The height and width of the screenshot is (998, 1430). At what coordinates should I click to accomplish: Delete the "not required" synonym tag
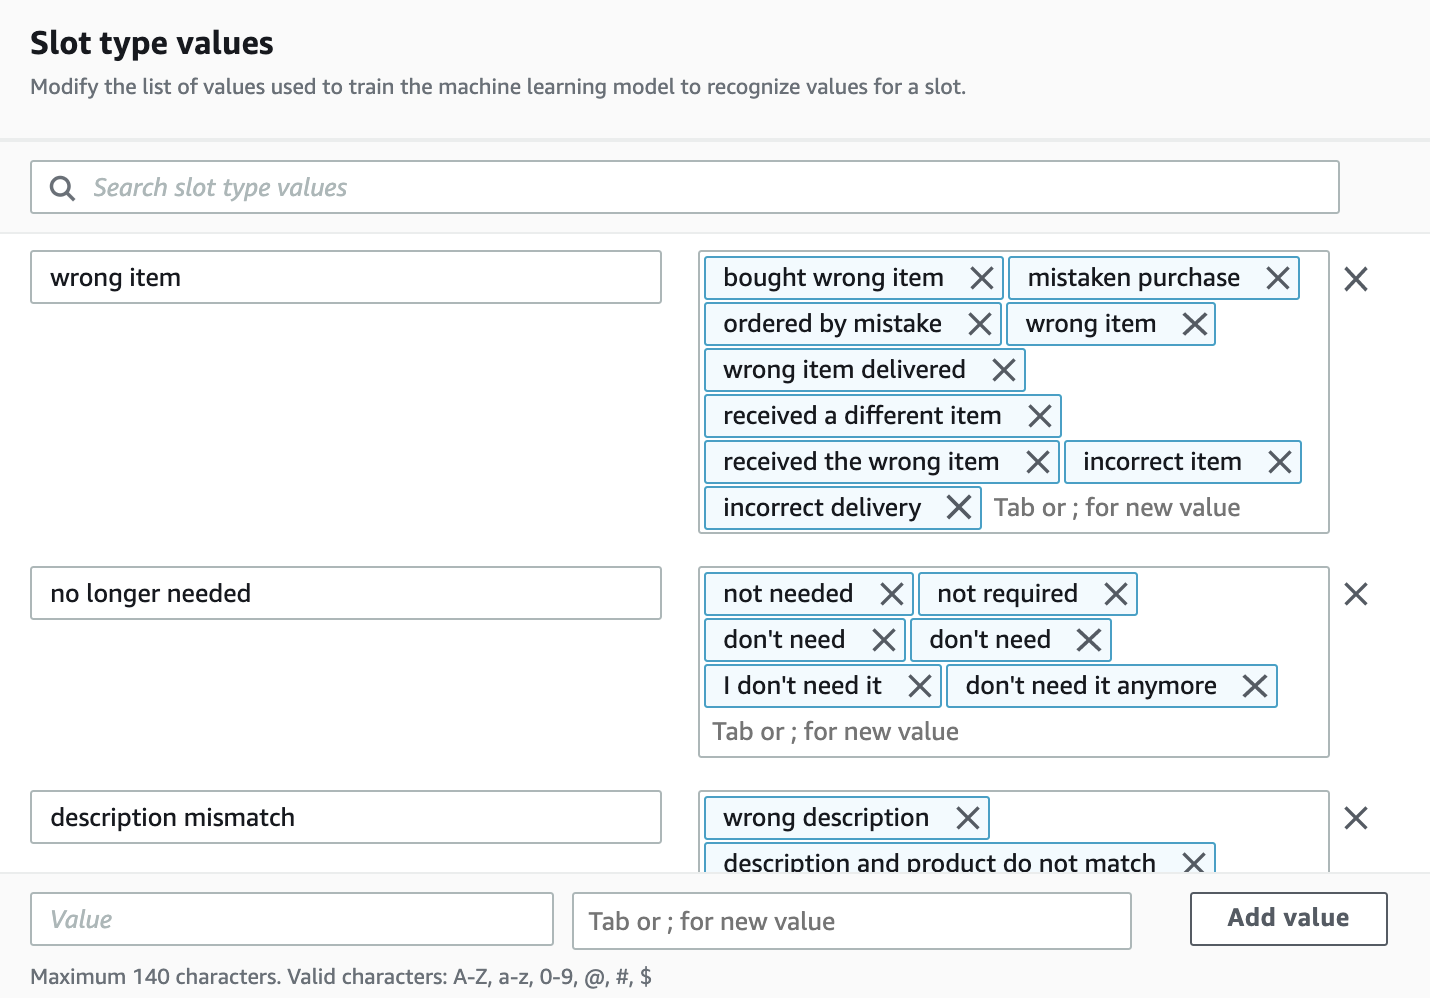(1115, 594)
